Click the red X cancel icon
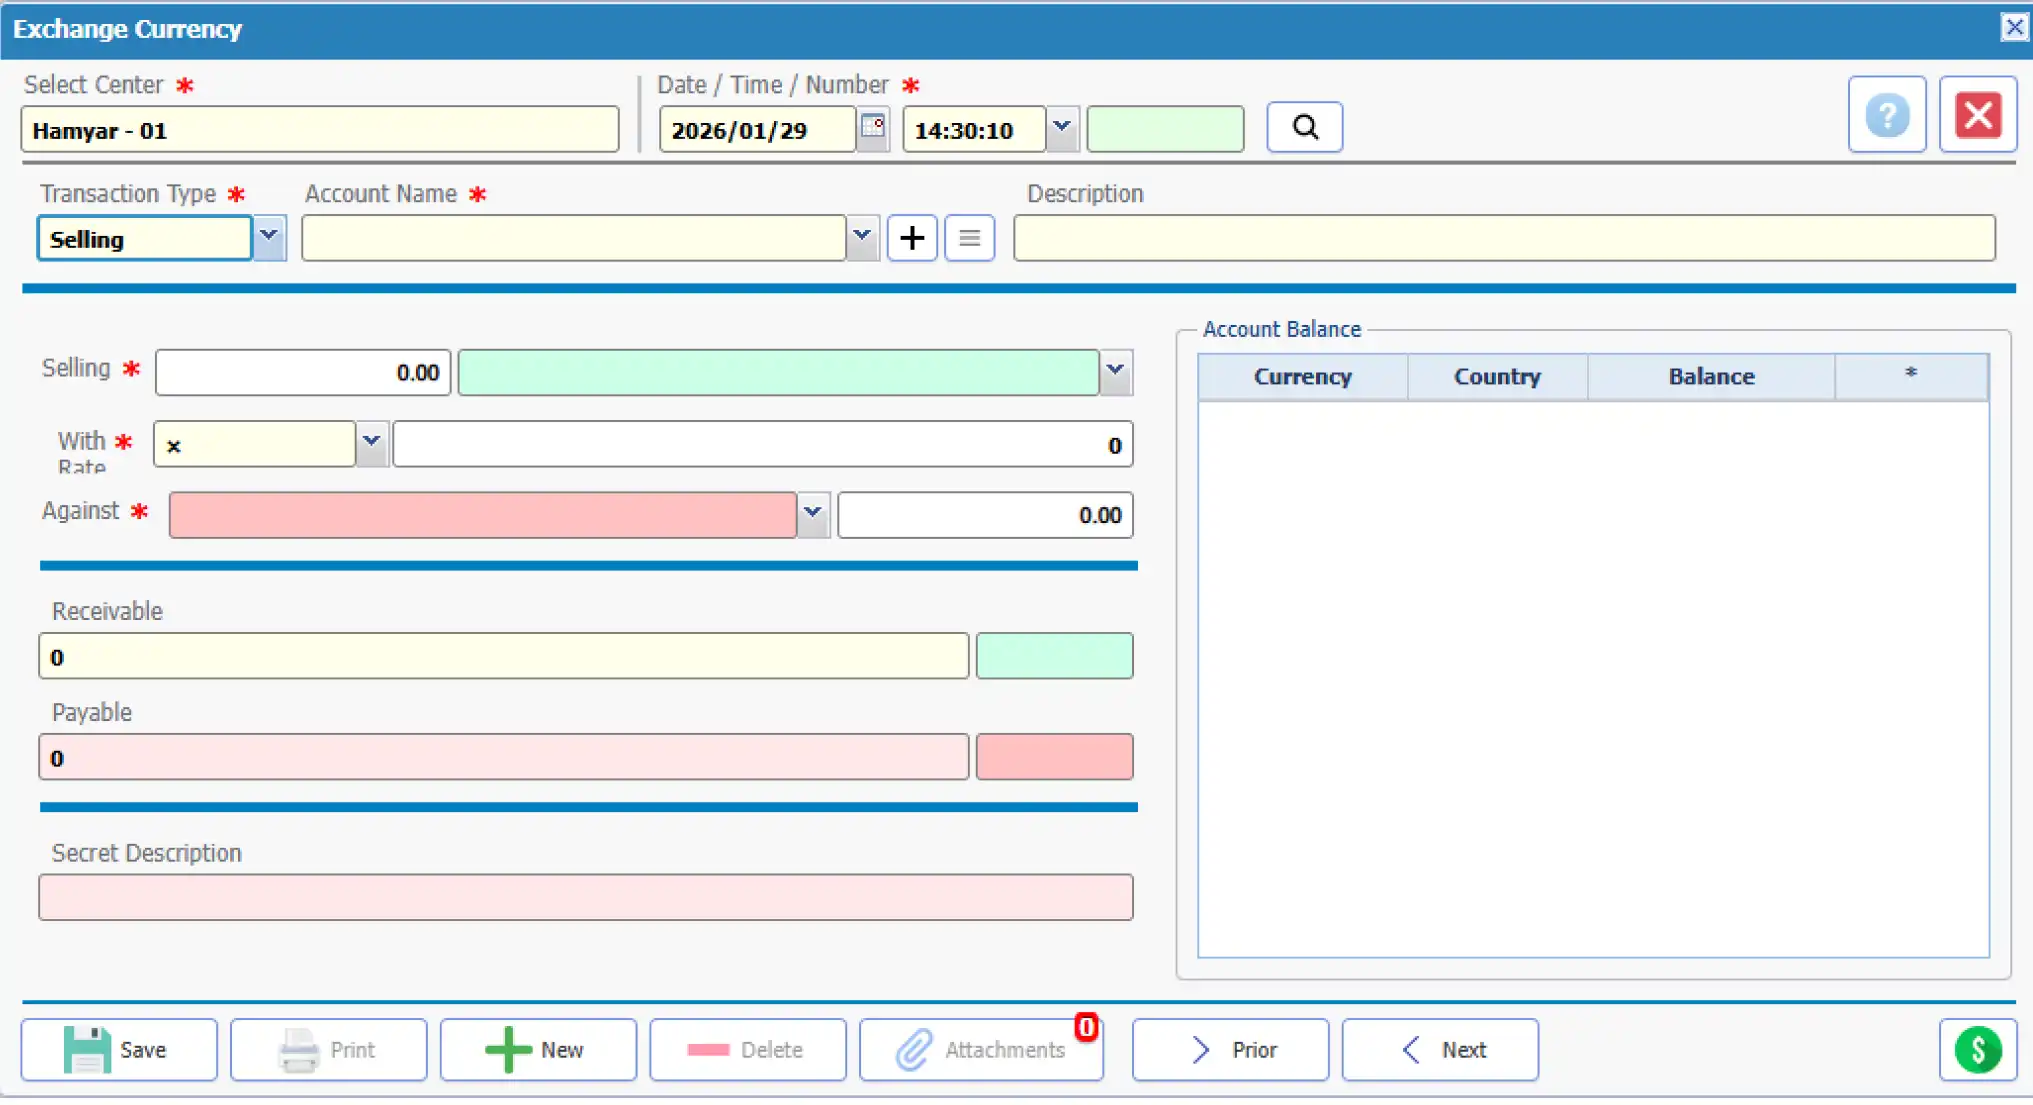Image resolution: width=2033 pixels, height=1105 pixels. coord(1977,115)
